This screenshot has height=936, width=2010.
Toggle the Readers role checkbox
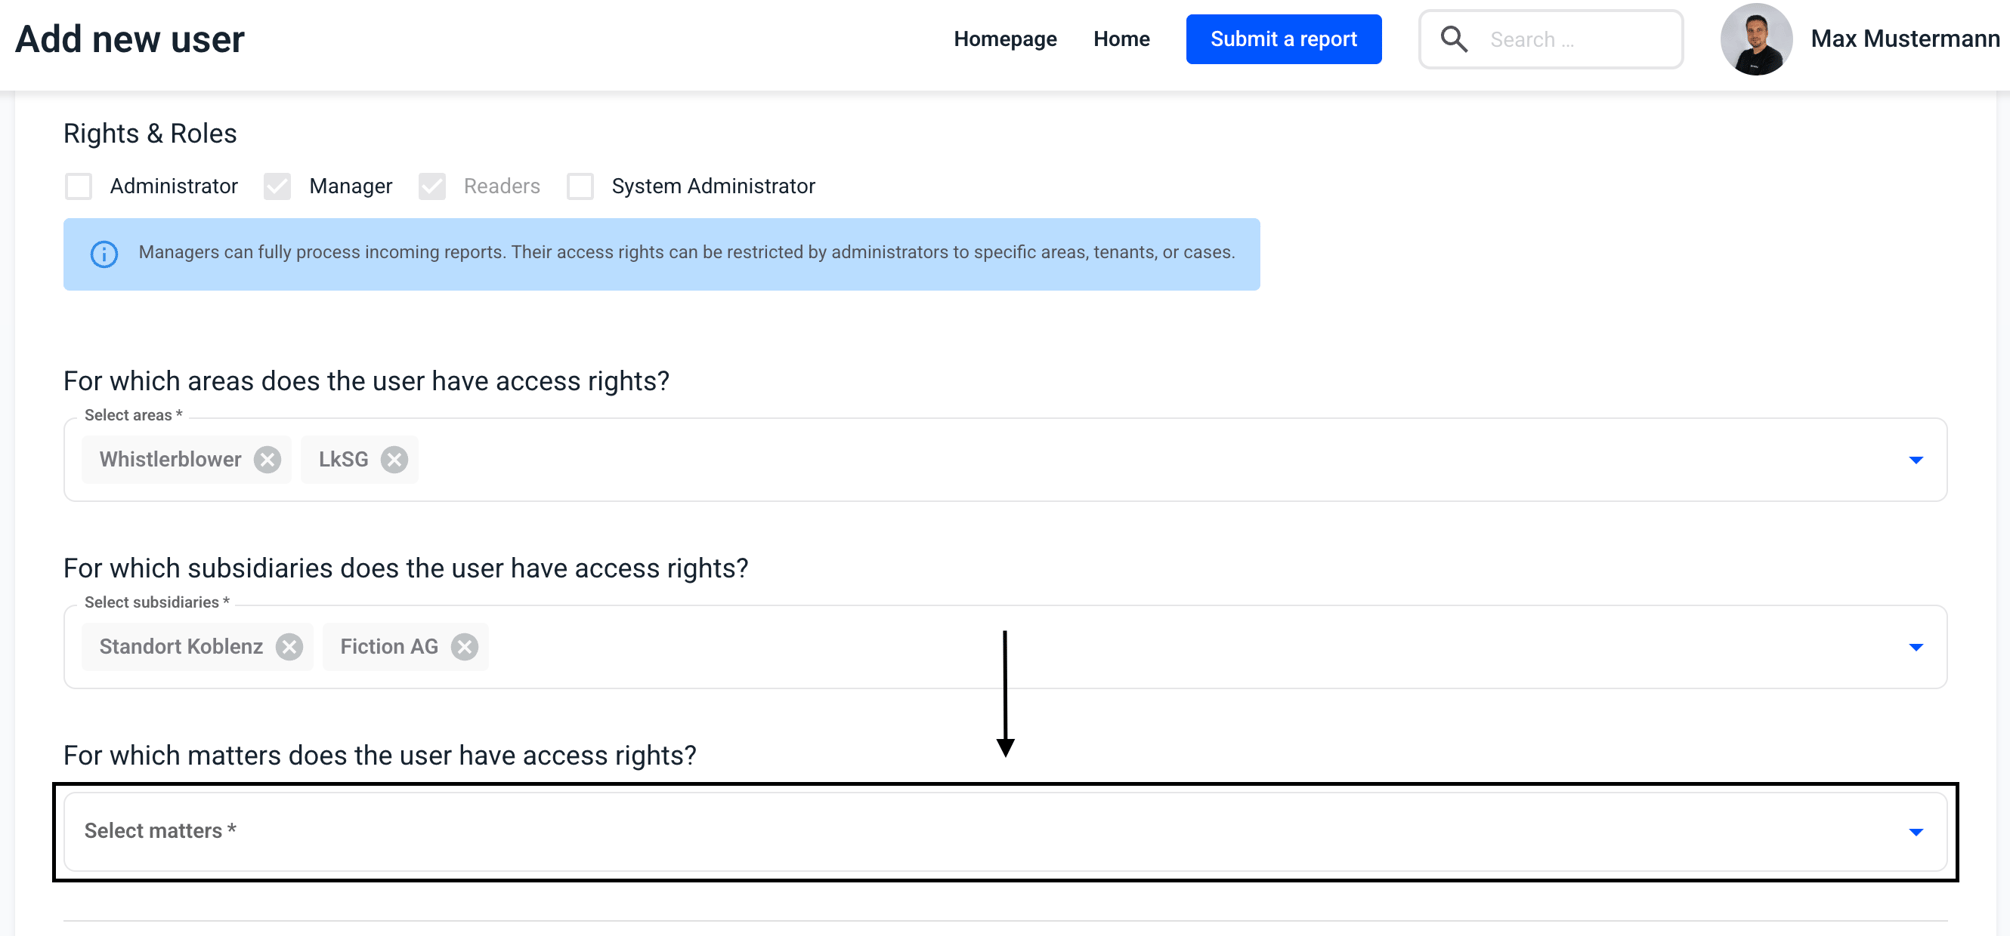[432, 187]
